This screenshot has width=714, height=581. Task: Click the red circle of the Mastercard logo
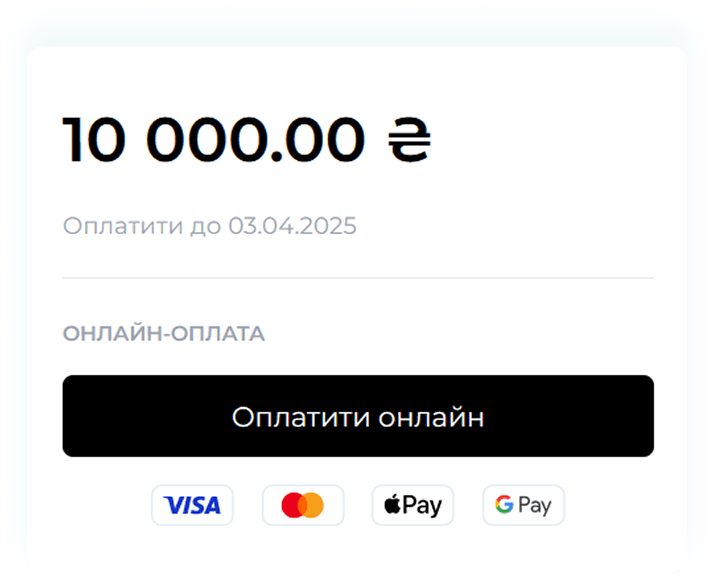click(291, 505)
